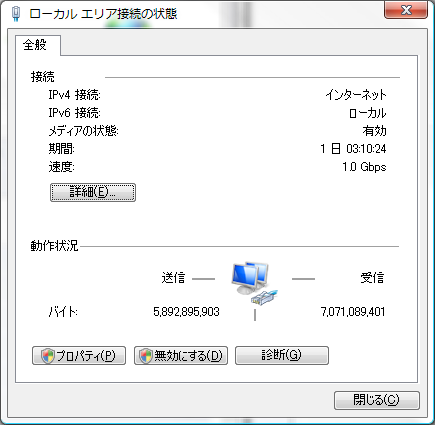Click the 期間 duration value

[x=353, y=149]
